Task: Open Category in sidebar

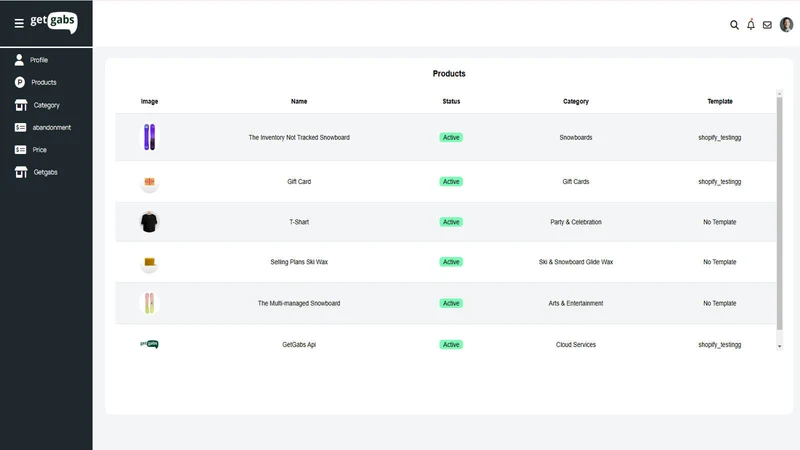Action: point(46,105)
